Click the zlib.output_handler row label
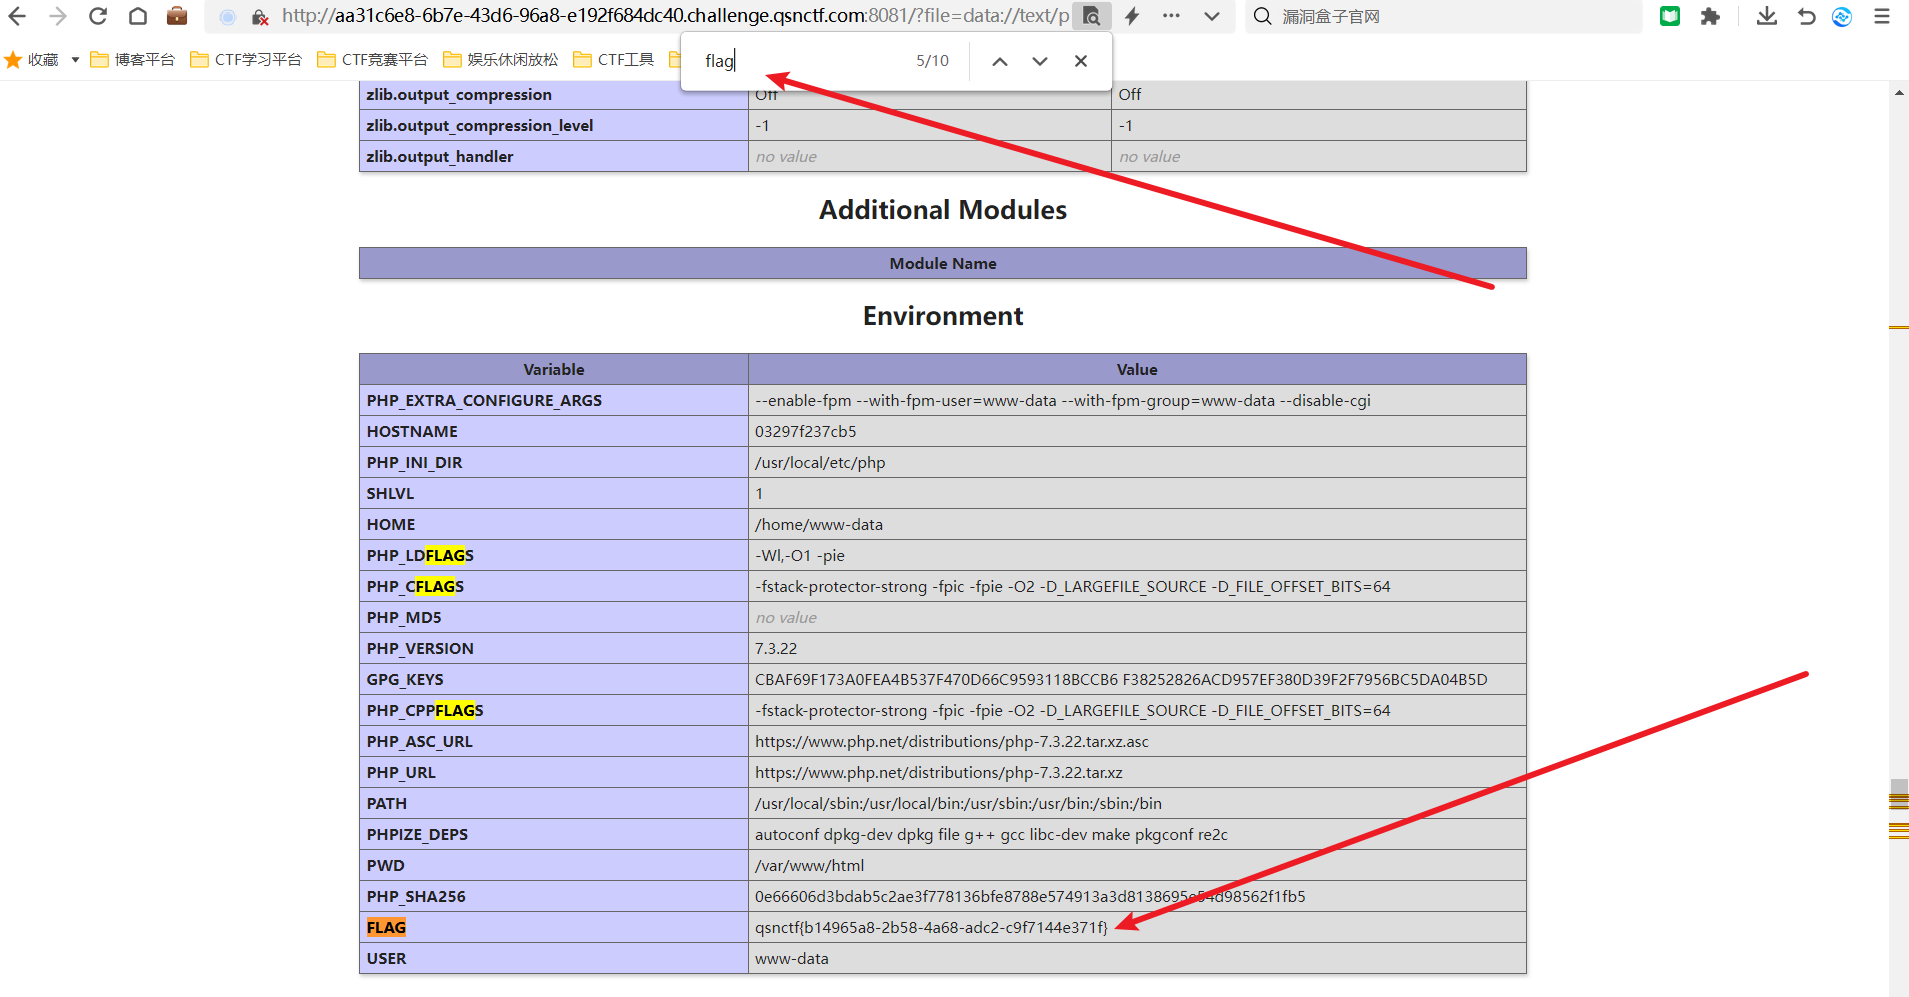1909x997 pixels. pyautogui.click(x=440, y=156)
